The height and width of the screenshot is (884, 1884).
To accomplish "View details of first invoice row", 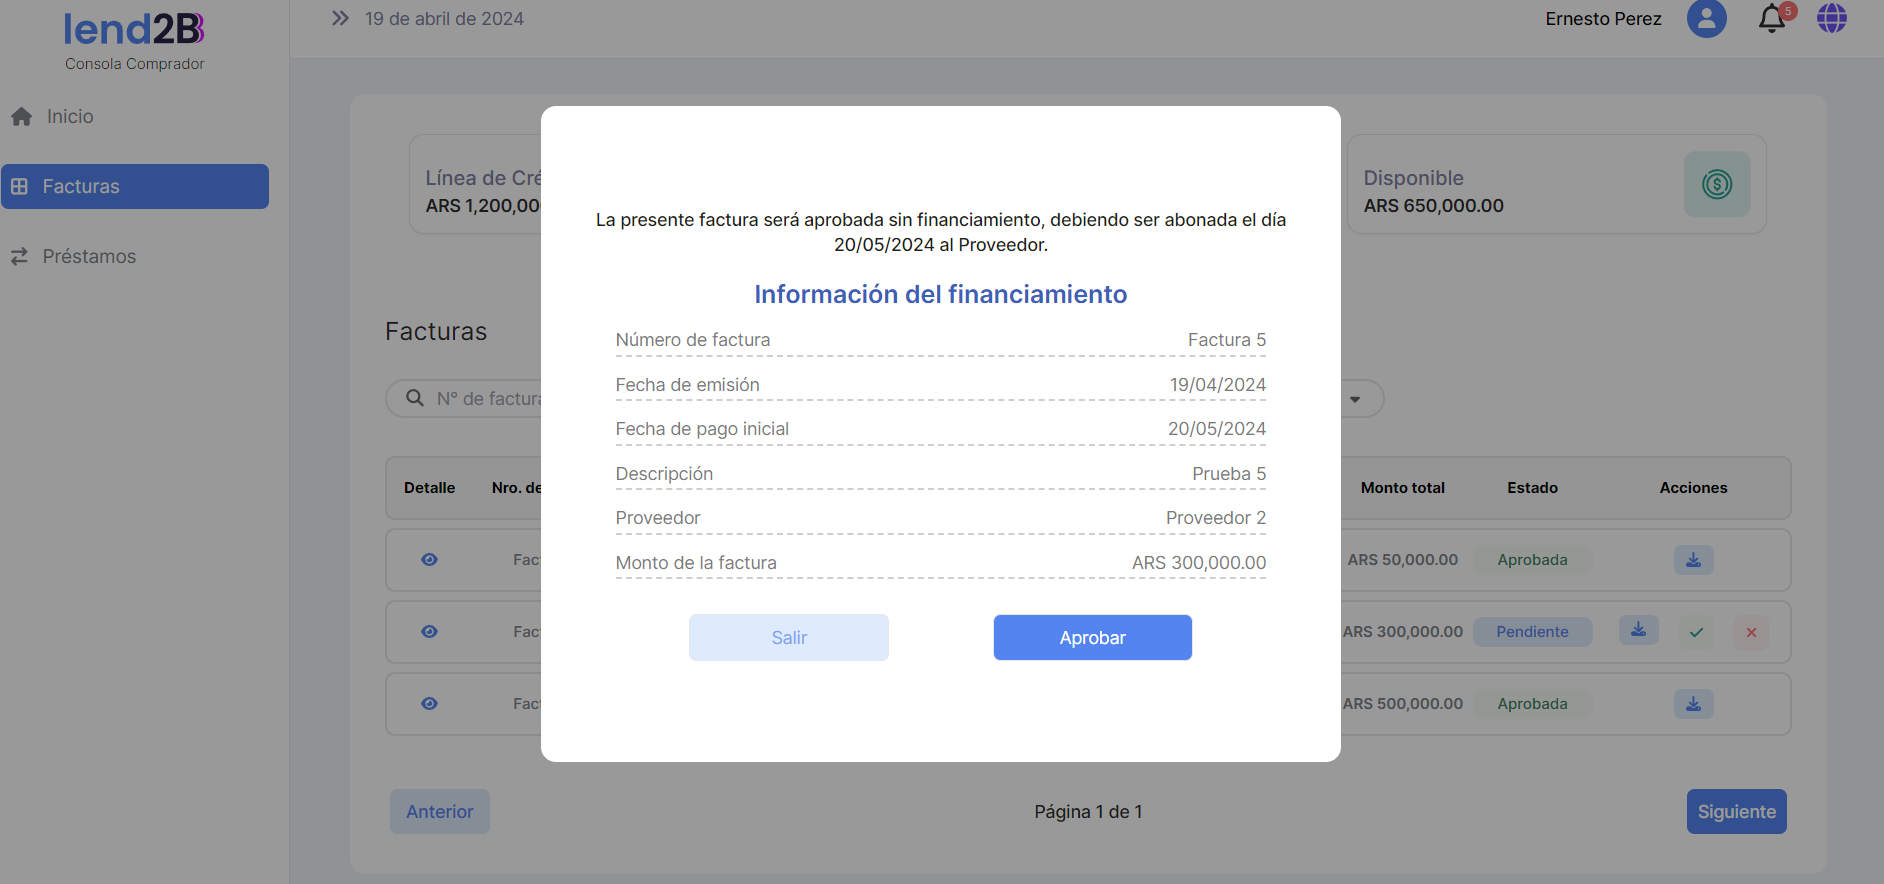I will pyautogui.click(x=429, y=560).
